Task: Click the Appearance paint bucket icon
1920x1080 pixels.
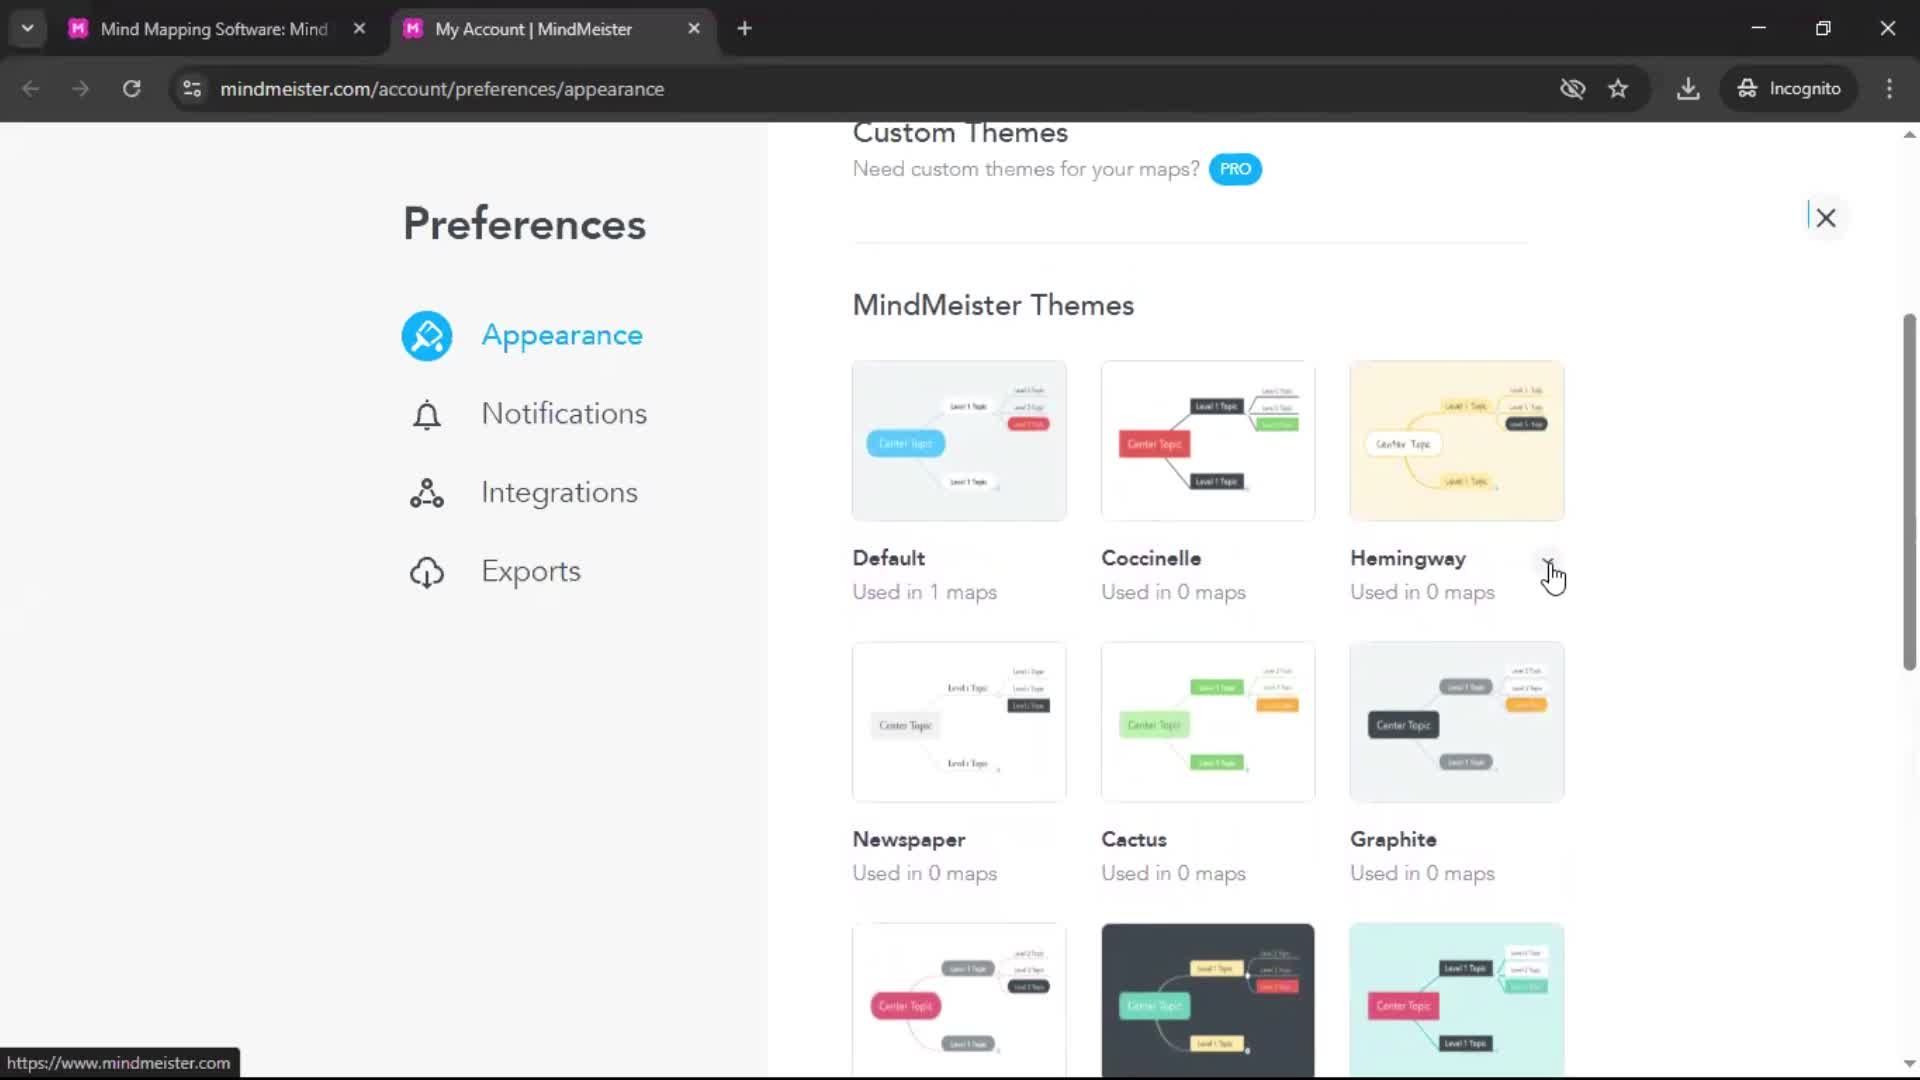Action: [x=427, y=336]
